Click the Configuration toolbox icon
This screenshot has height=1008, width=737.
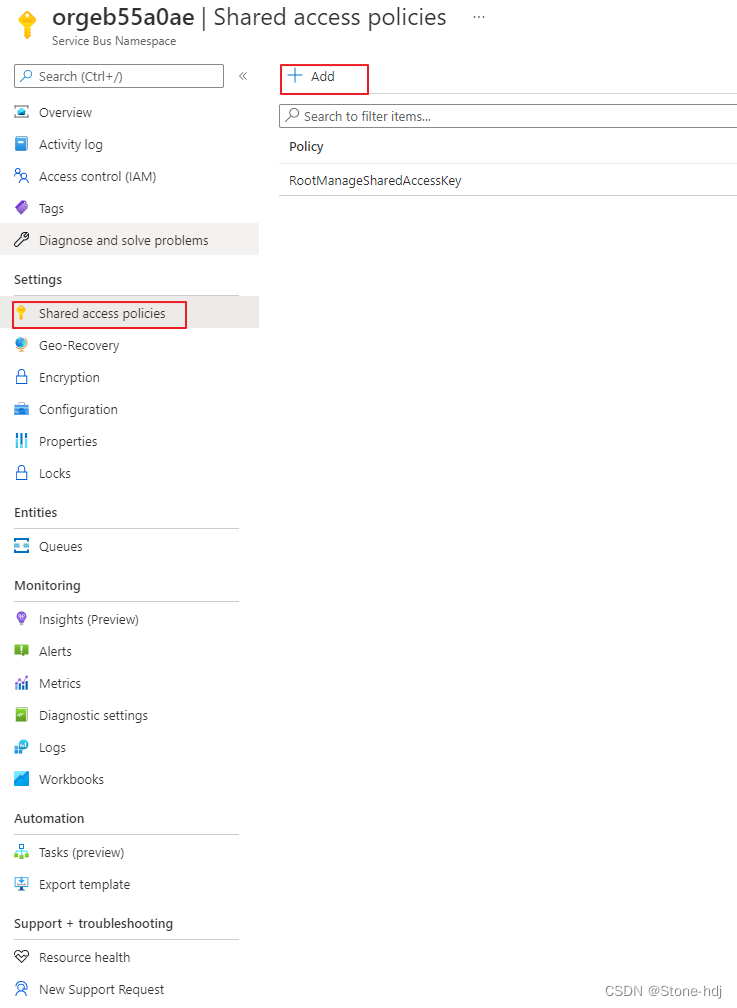click(21, 409)
